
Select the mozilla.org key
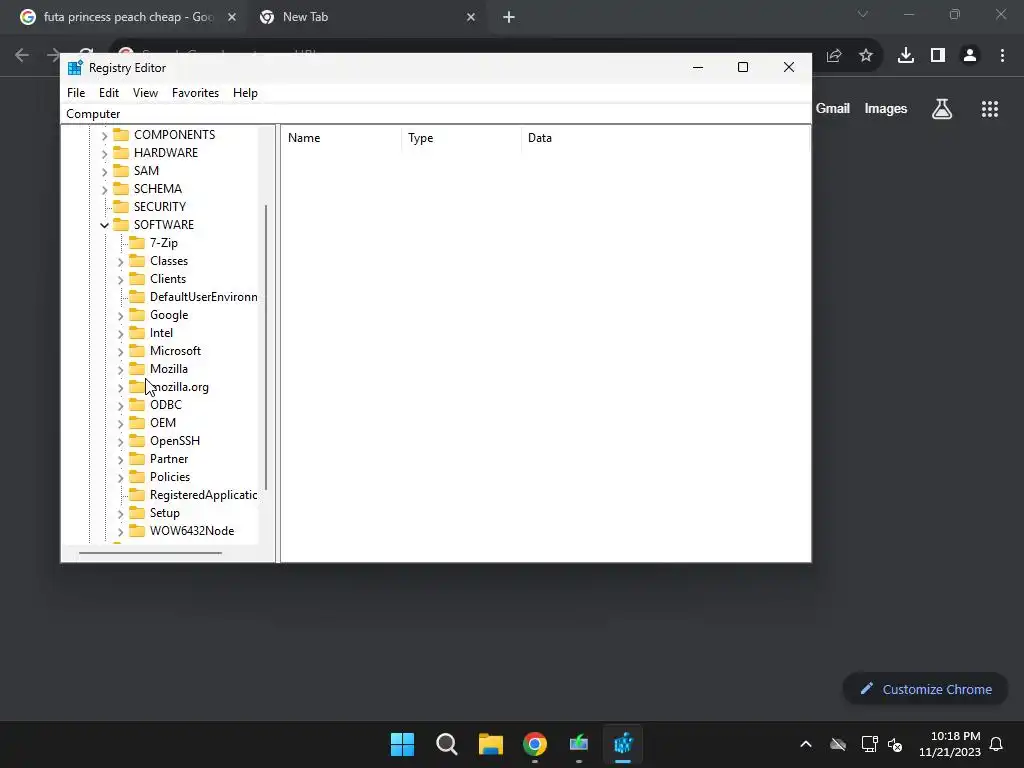click(179, 387)
